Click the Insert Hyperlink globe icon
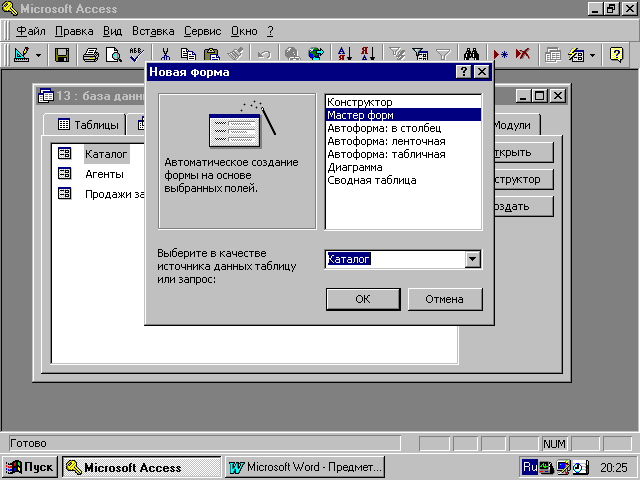Image resolution: width=640 pixels, height=480 pixels. [292, 54]
